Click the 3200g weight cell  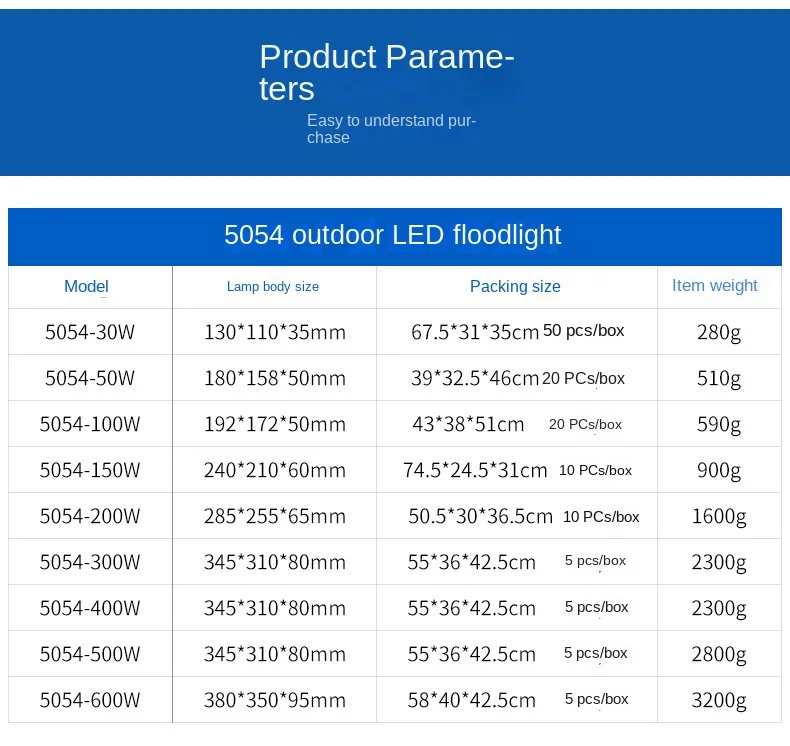click(x=719, y=700)
